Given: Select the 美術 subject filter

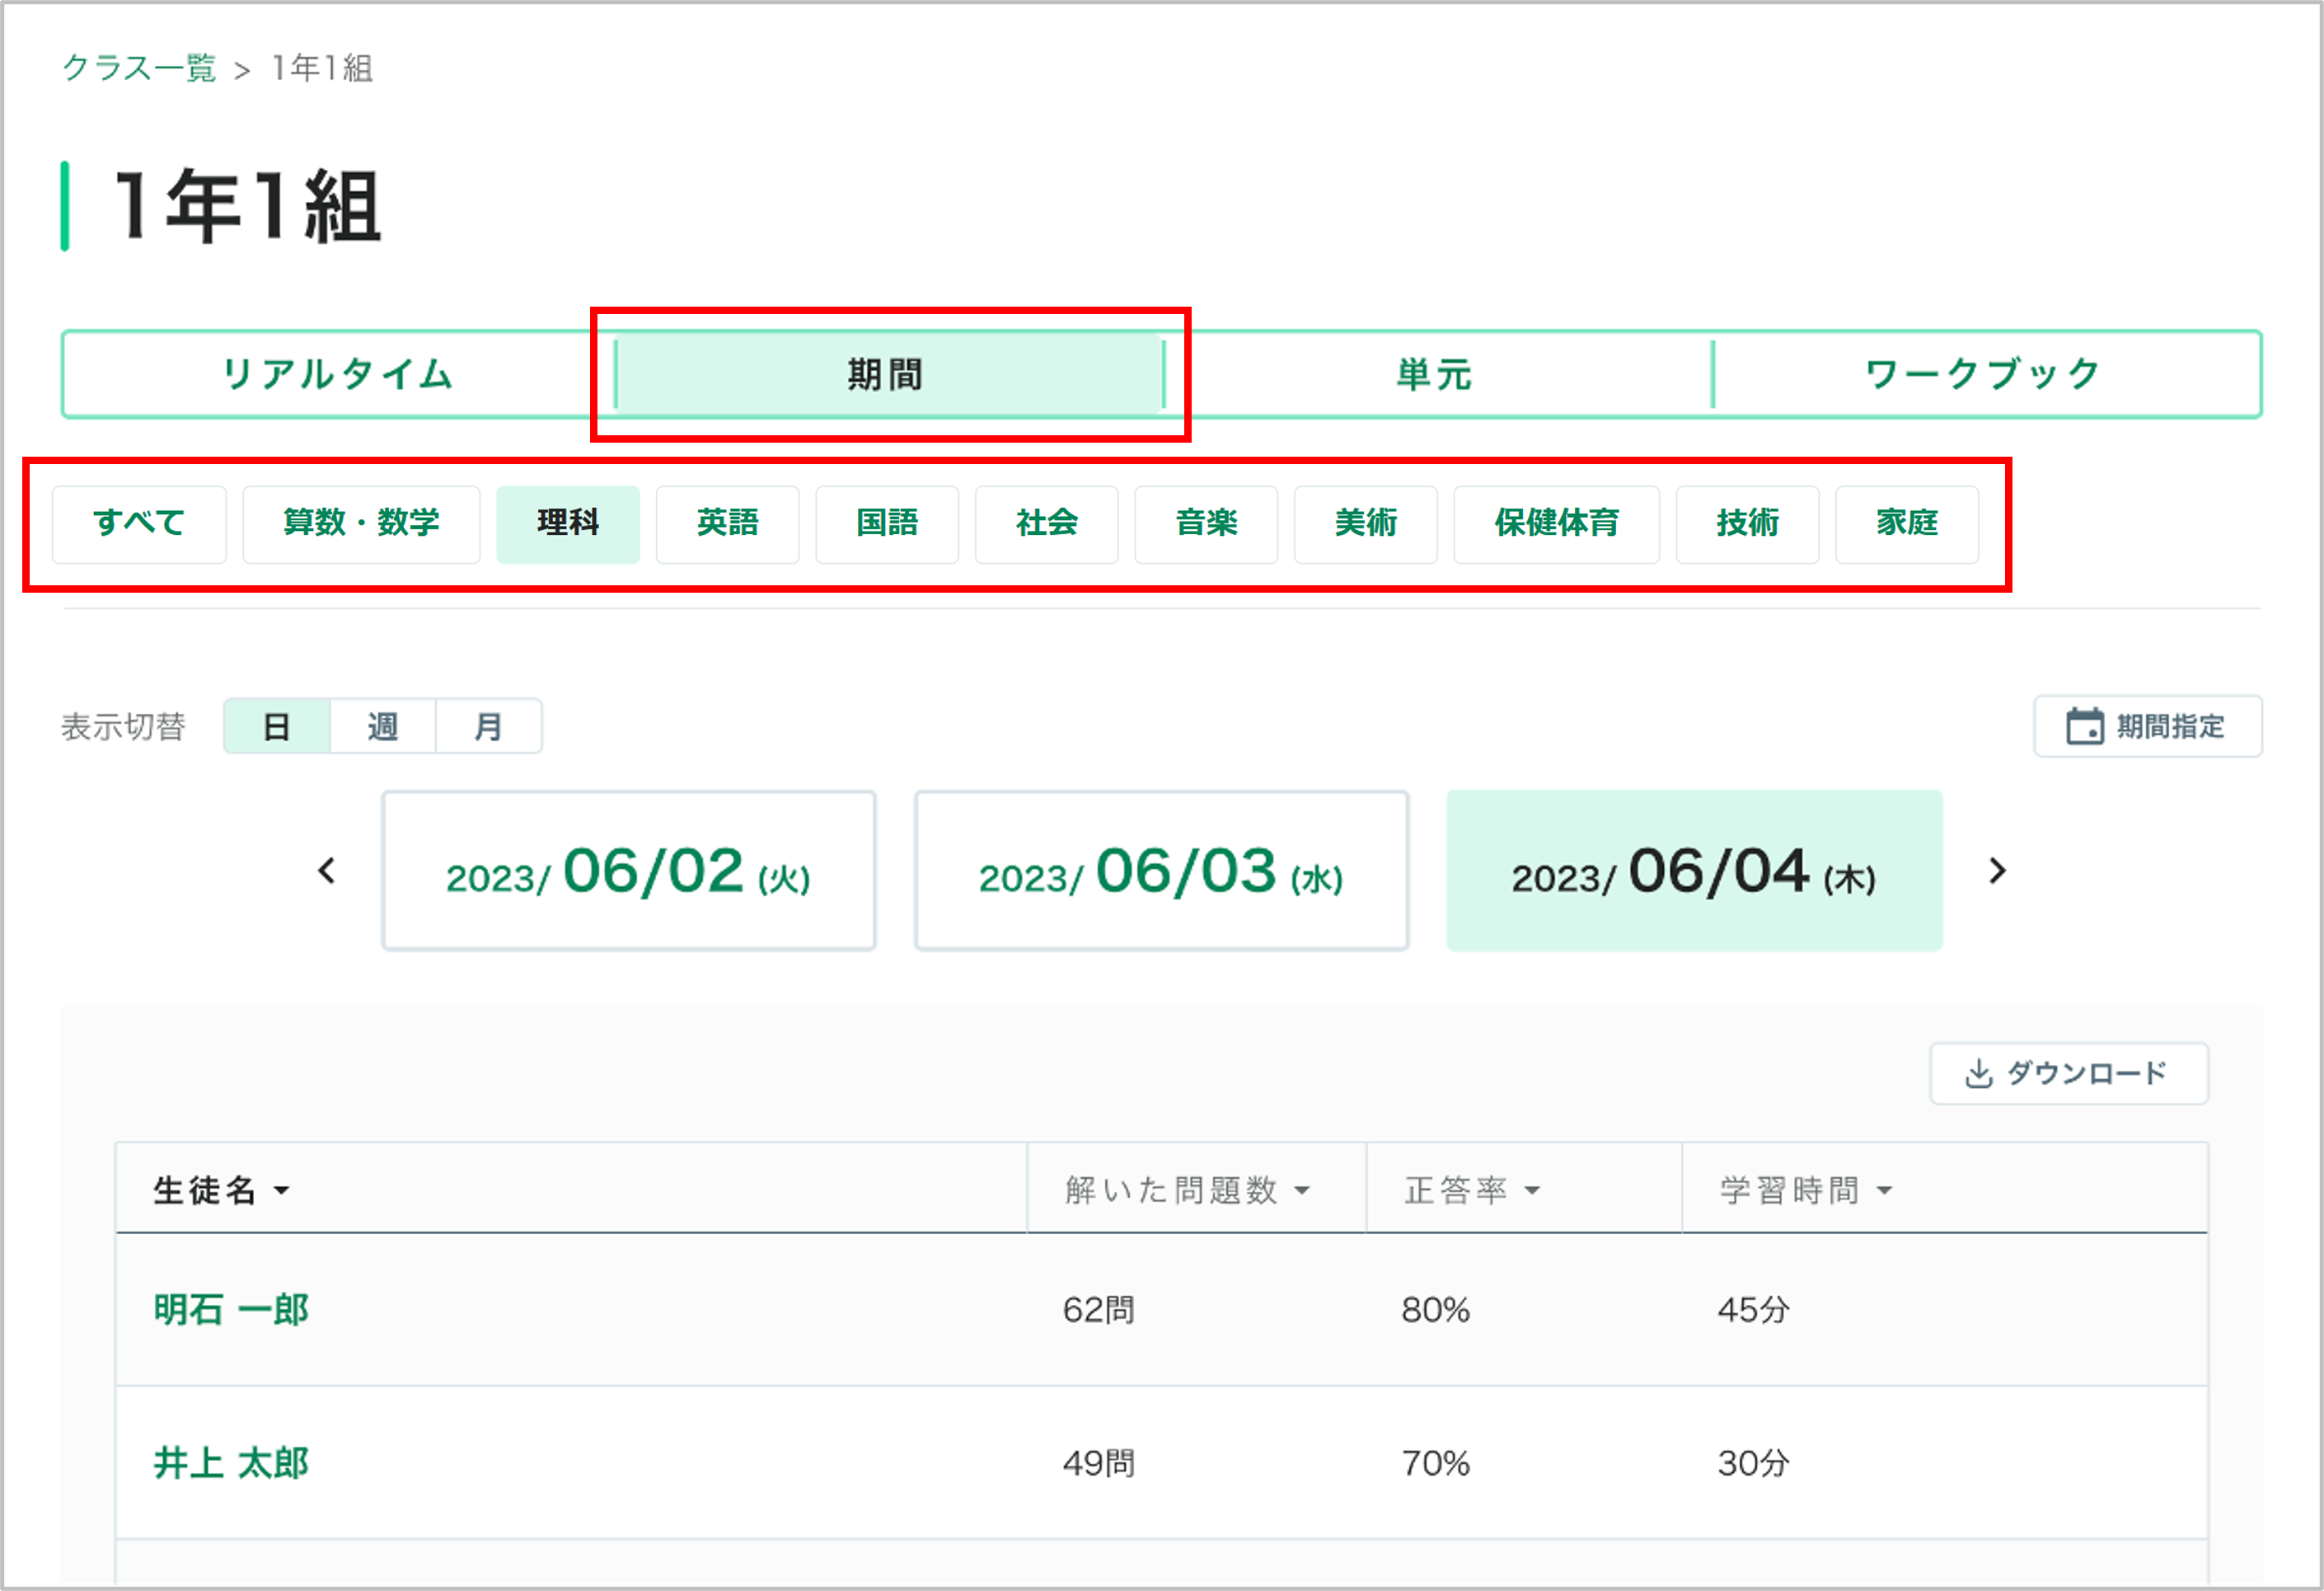Looking at the screenshot, I should (1365, 524).
